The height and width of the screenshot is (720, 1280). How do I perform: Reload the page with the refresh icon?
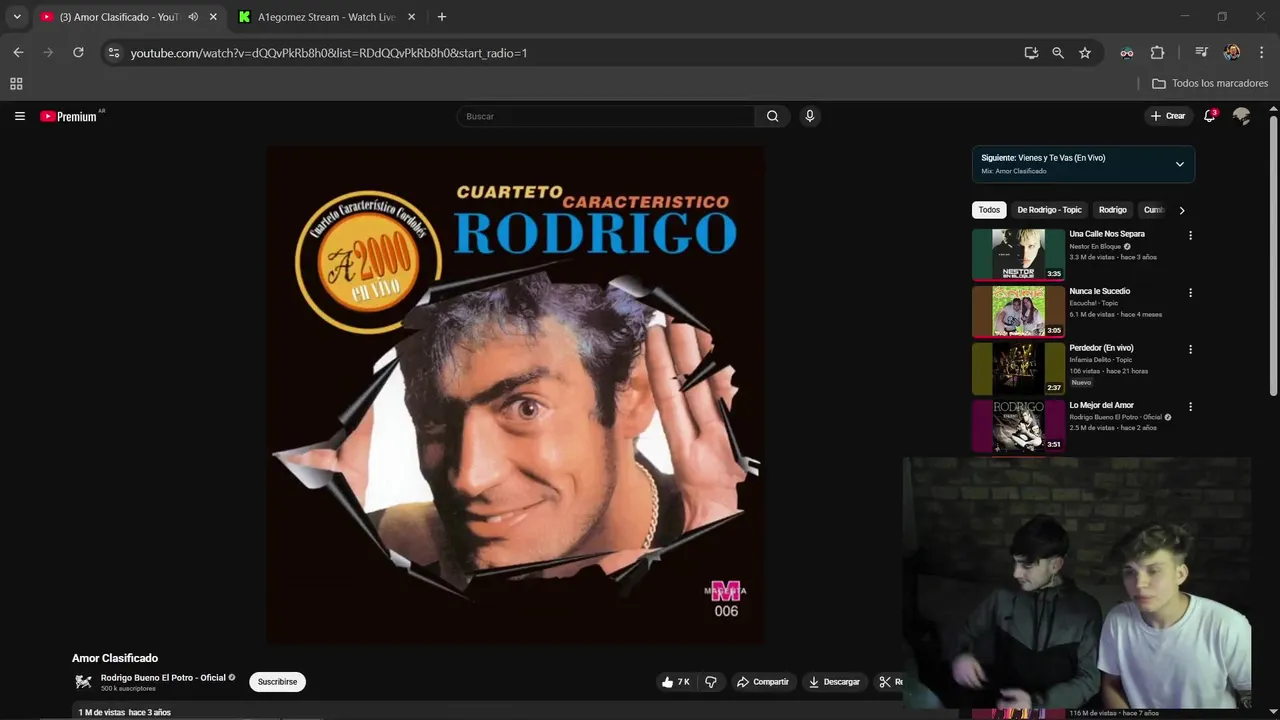[78, 53]
